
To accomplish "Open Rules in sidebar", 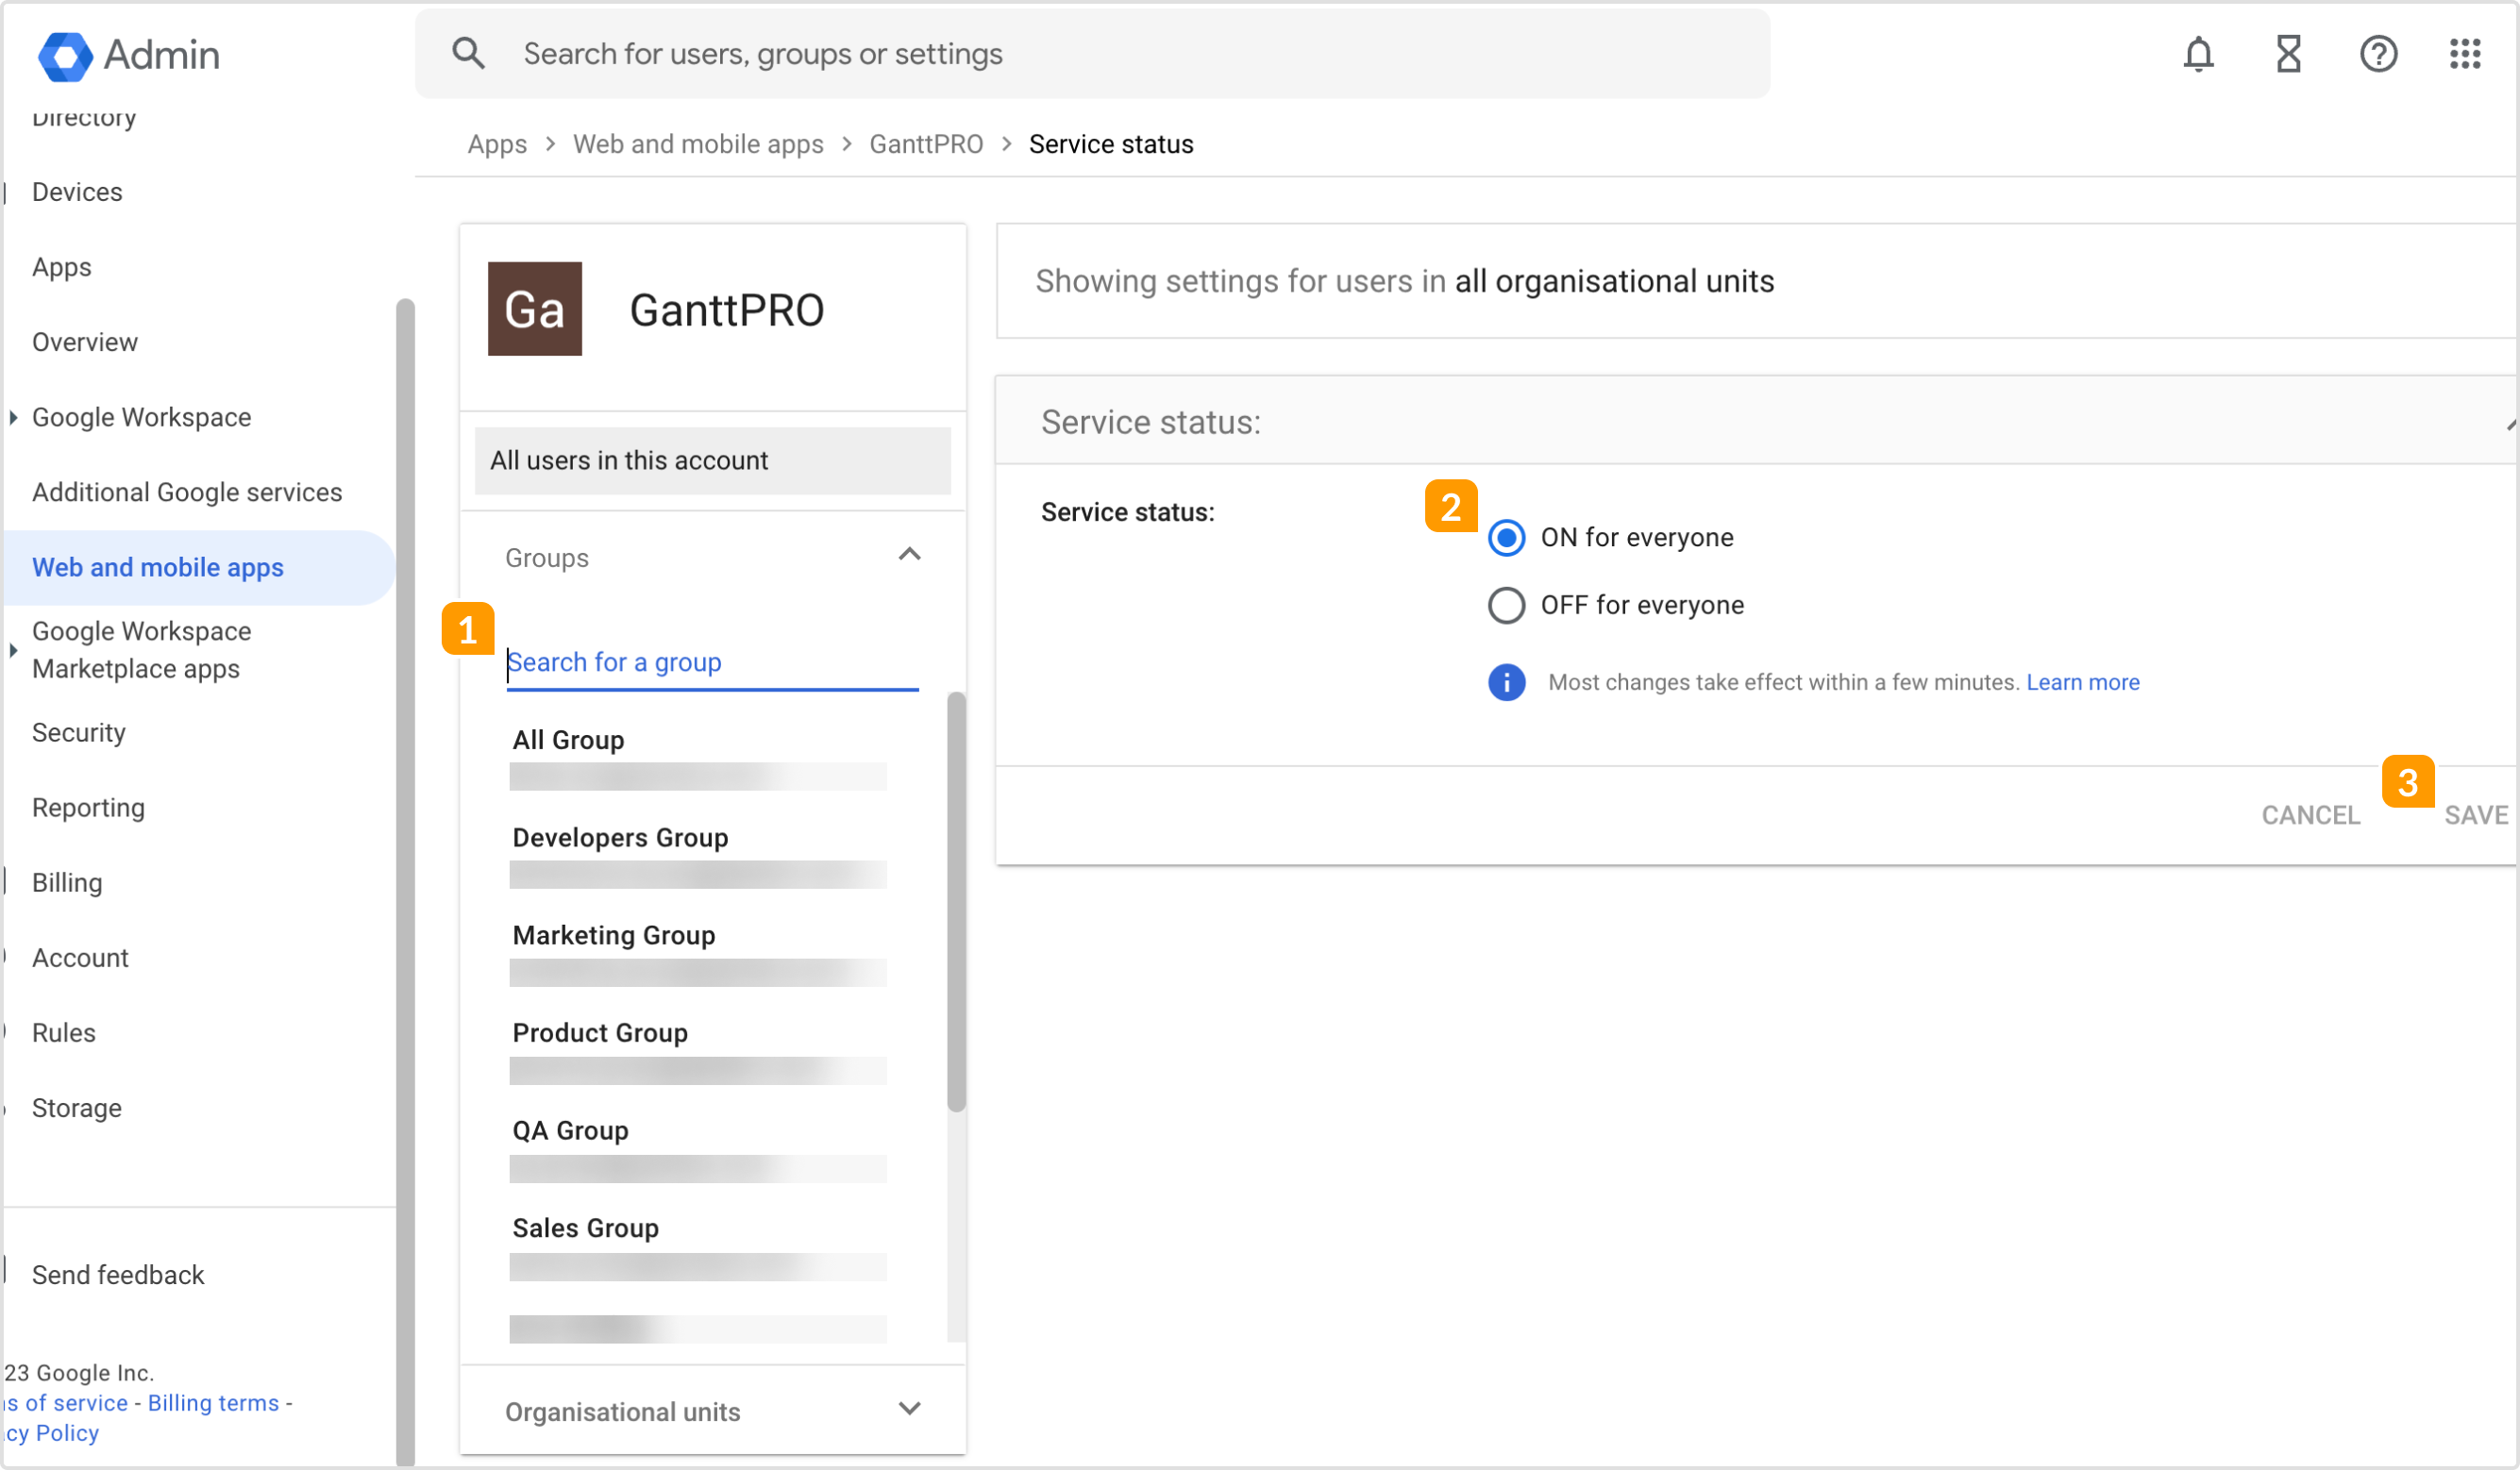I will (64, 1033).
